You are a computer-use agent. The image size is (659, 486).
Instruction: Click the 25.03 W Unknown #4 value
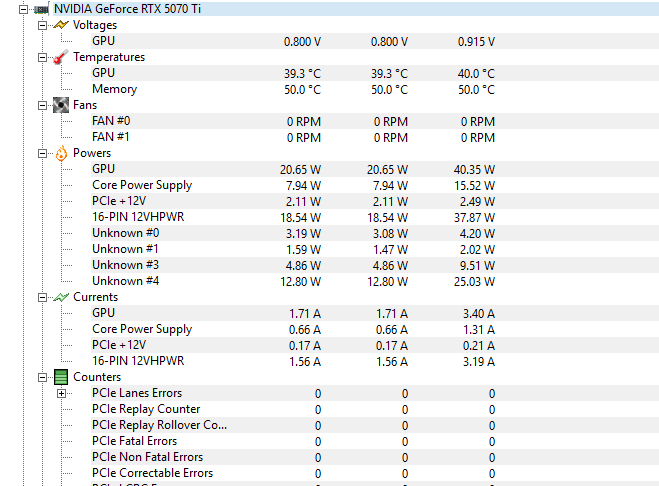coord(474,281)
